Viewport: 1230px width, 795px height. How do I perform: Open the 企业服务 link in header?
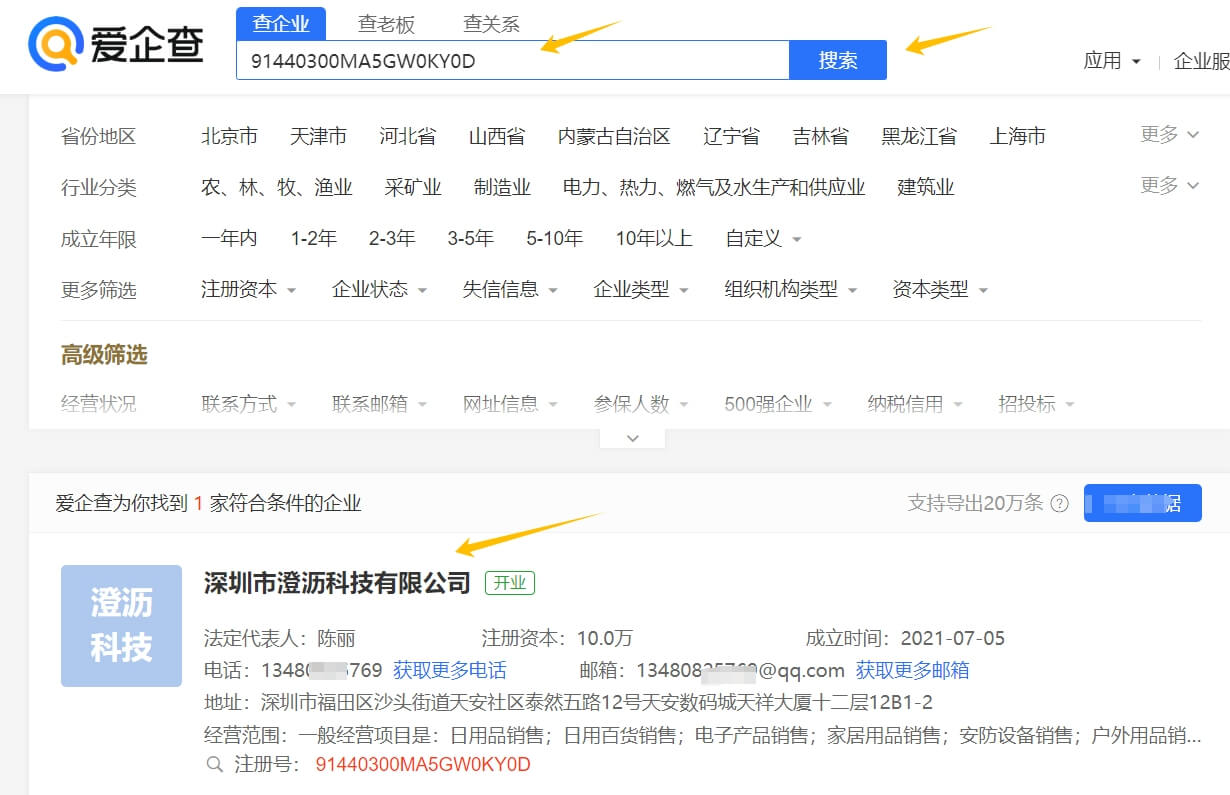[x=1202, y=61]
